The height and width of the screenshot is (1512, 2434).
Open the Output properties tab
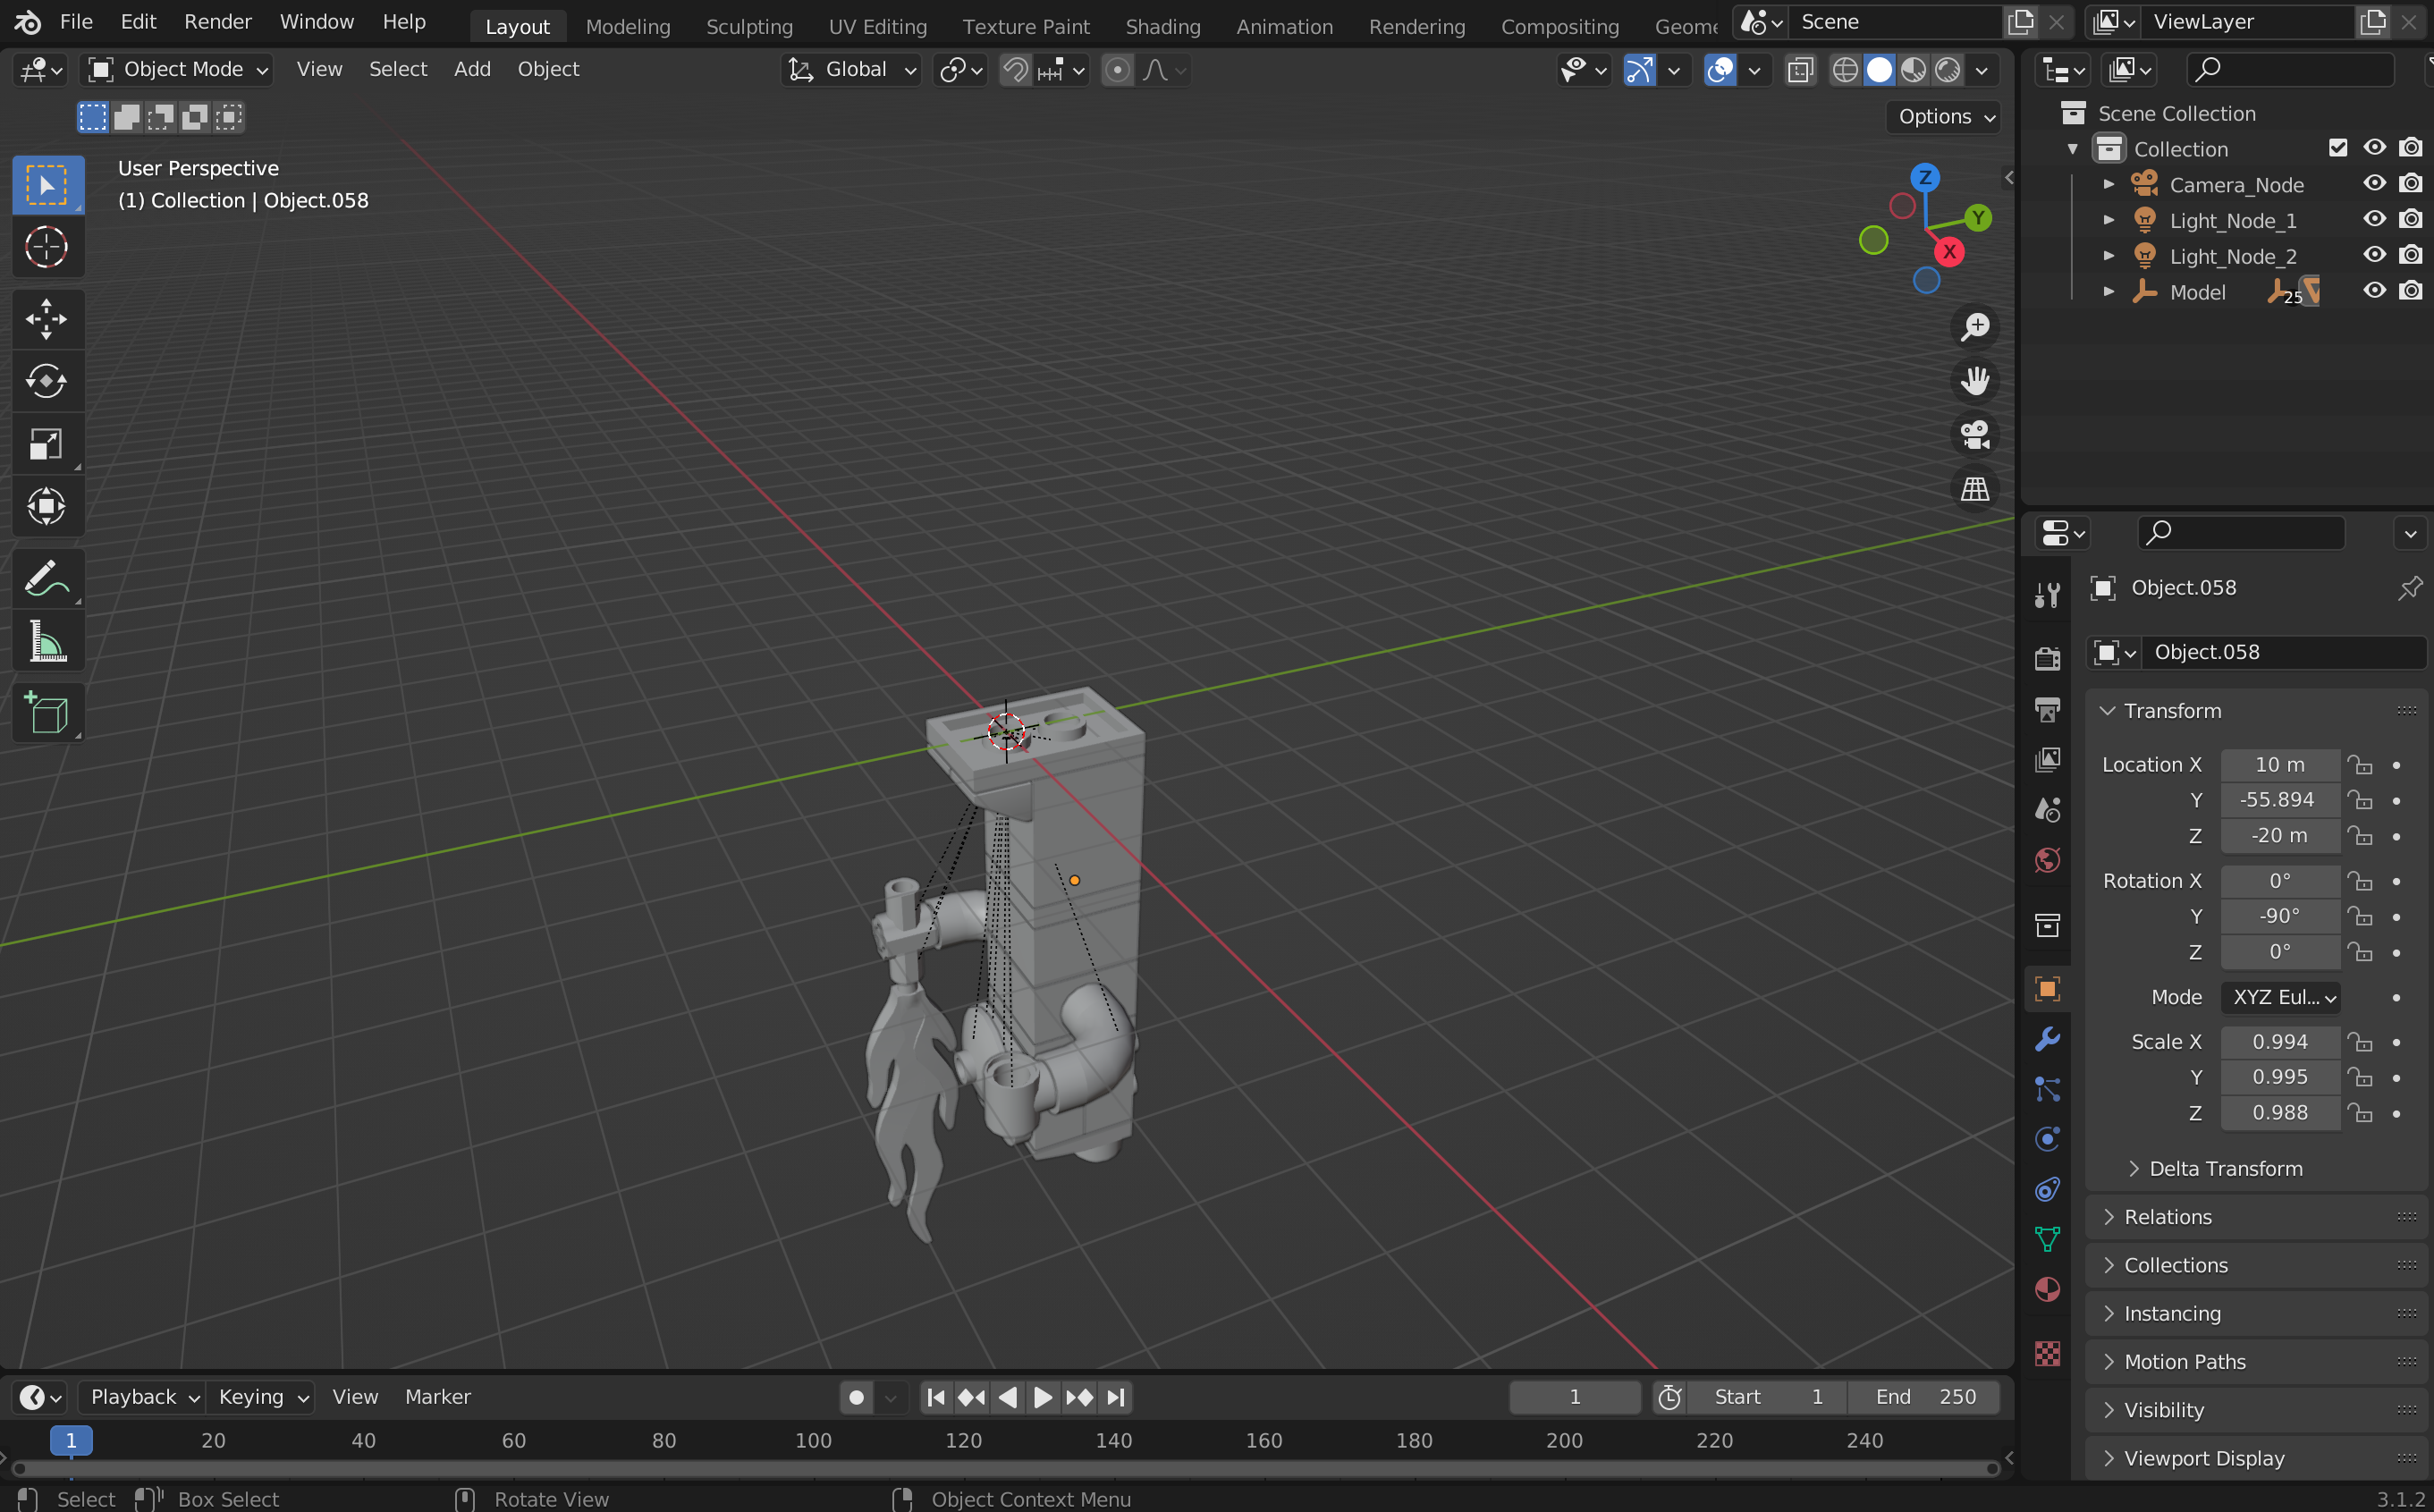click(2047, 709)
